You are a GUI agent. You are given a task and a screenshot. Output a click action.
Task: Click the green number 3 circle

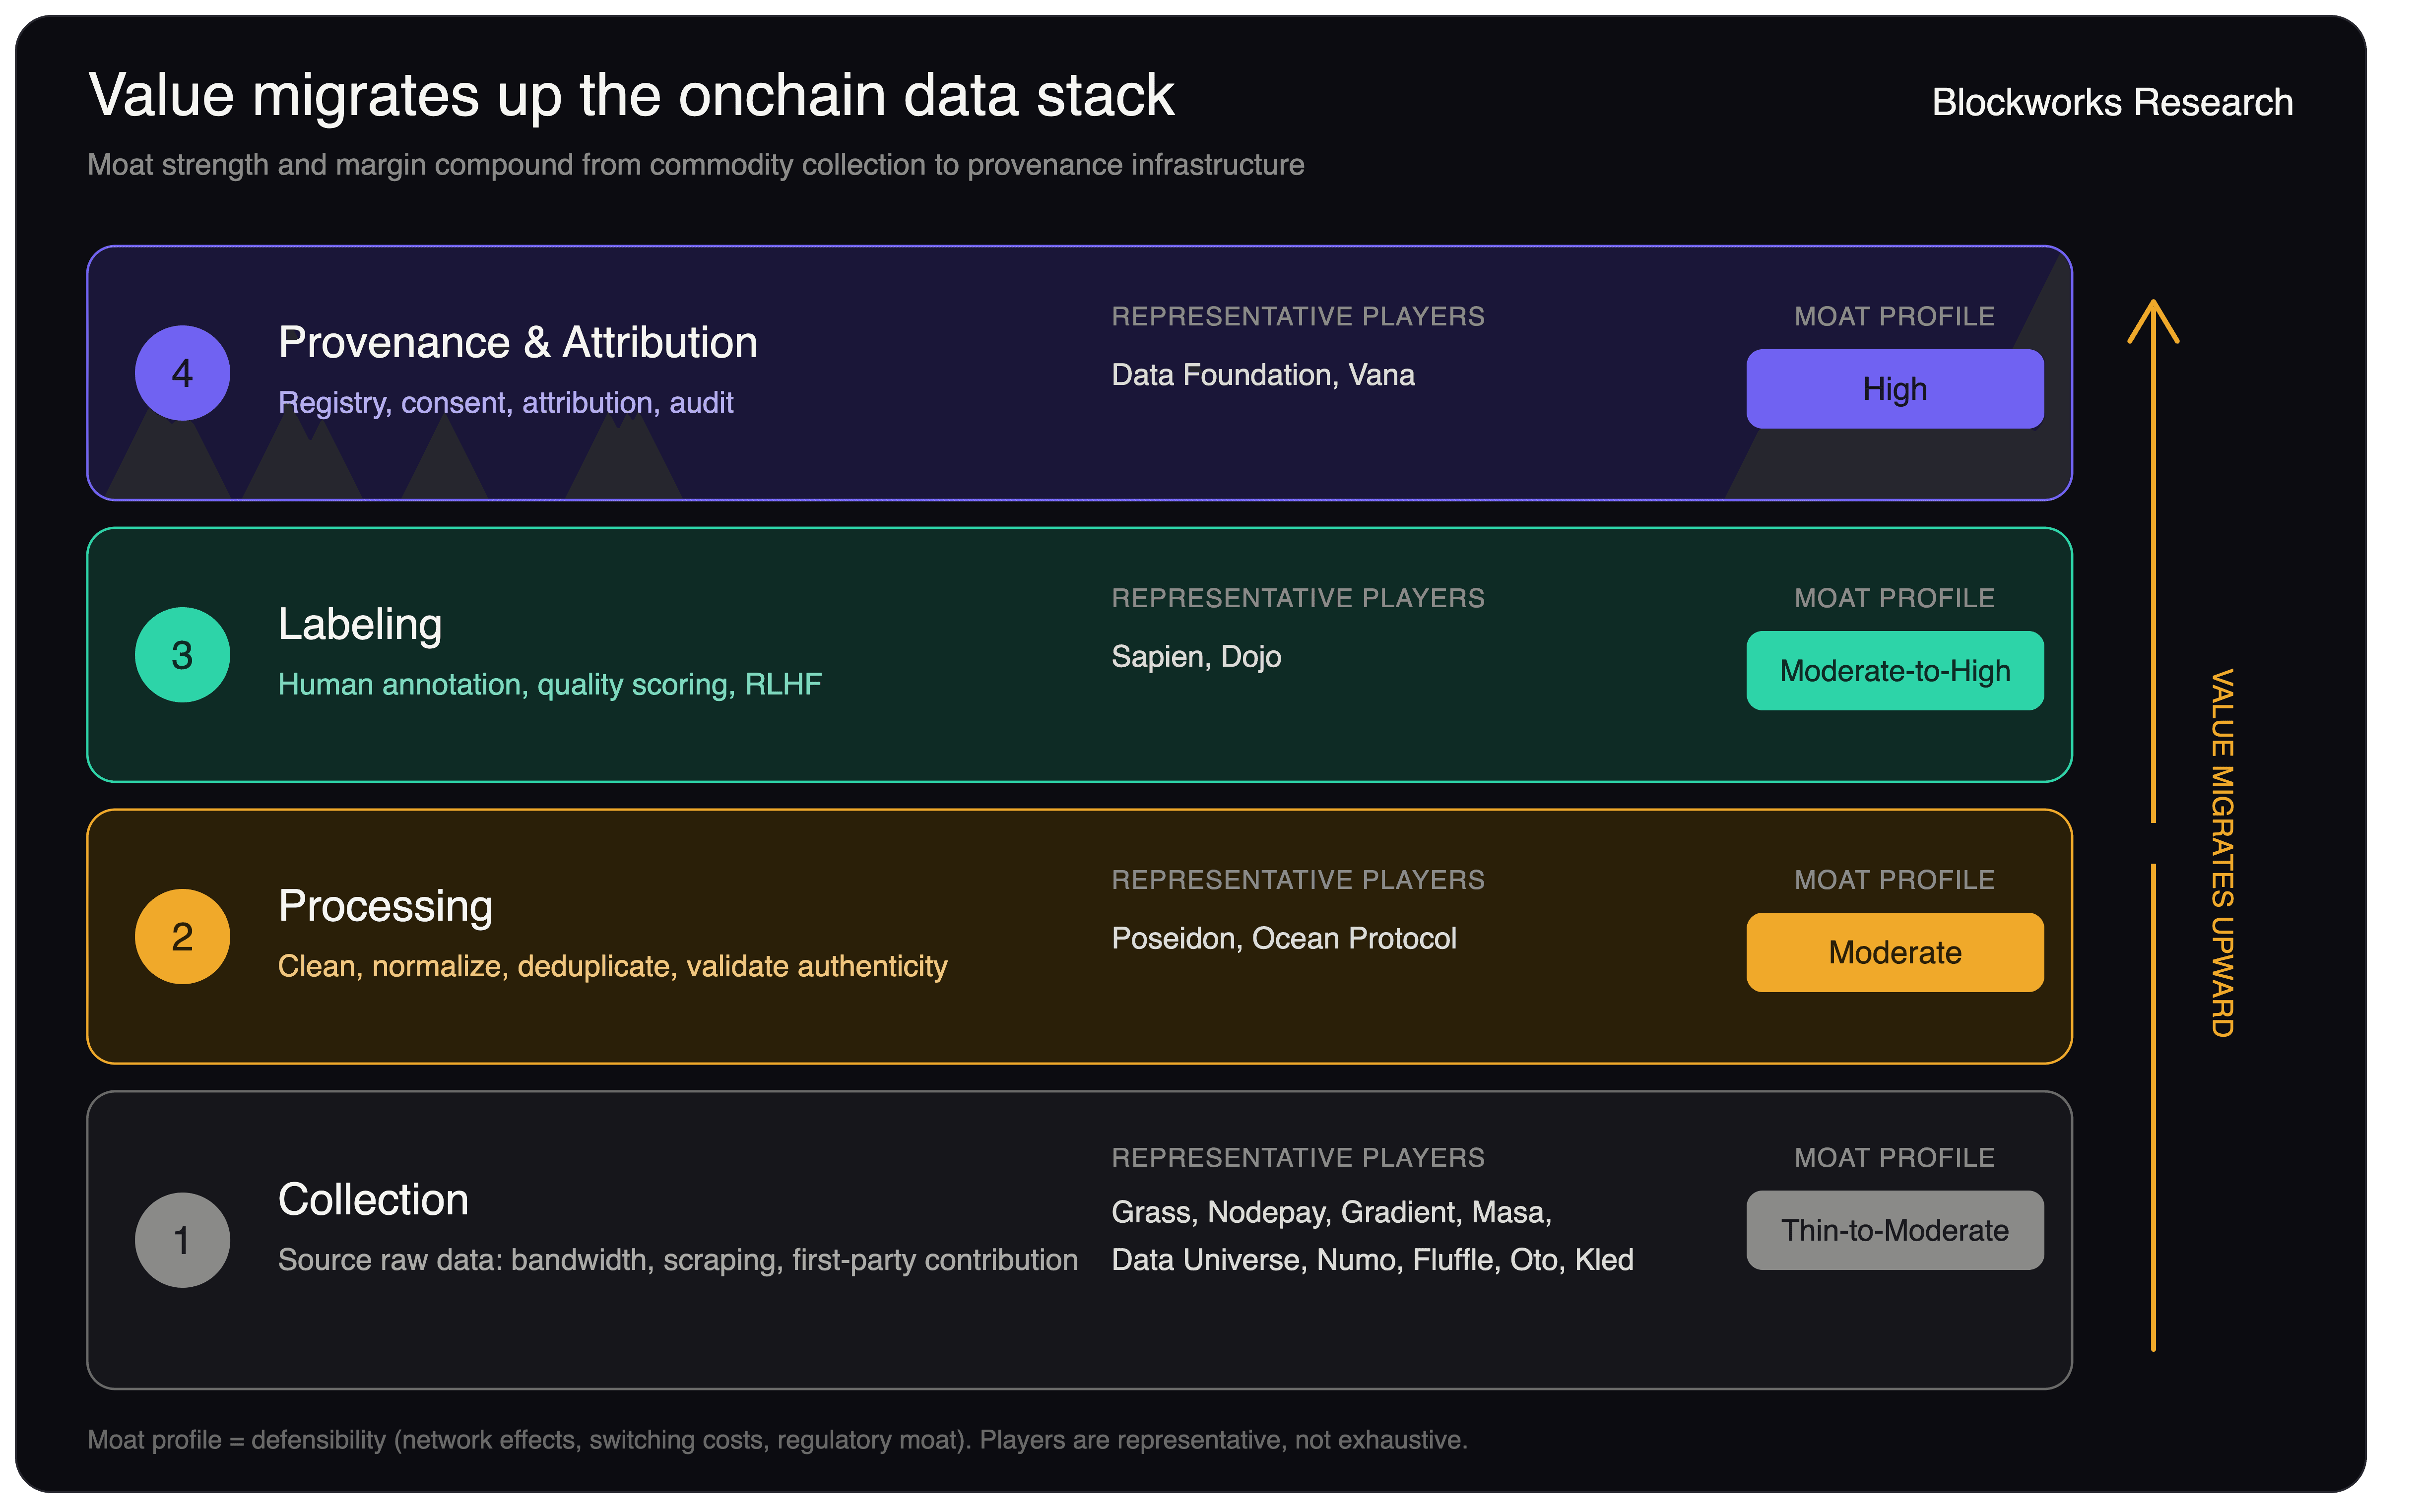click(x=182, y=655)
